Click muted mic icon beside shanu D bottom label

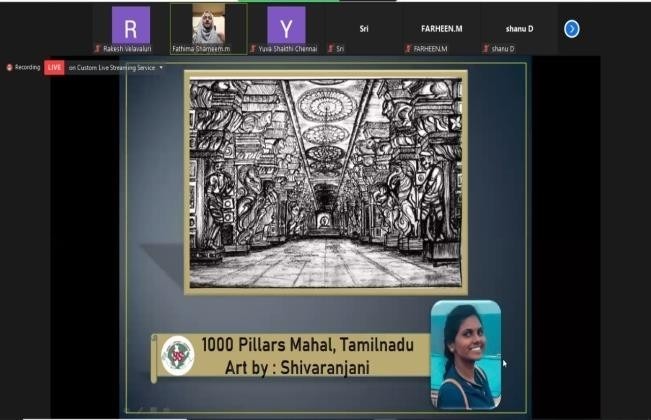click(486, 49)
